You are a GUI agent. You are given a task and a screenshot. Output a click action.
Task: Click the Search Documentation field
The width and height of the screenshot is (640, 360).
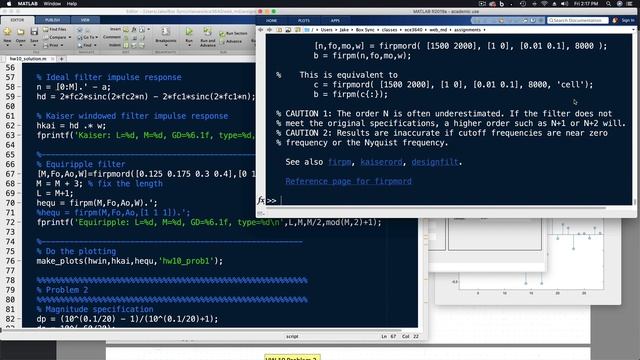(x=578, y=20)
